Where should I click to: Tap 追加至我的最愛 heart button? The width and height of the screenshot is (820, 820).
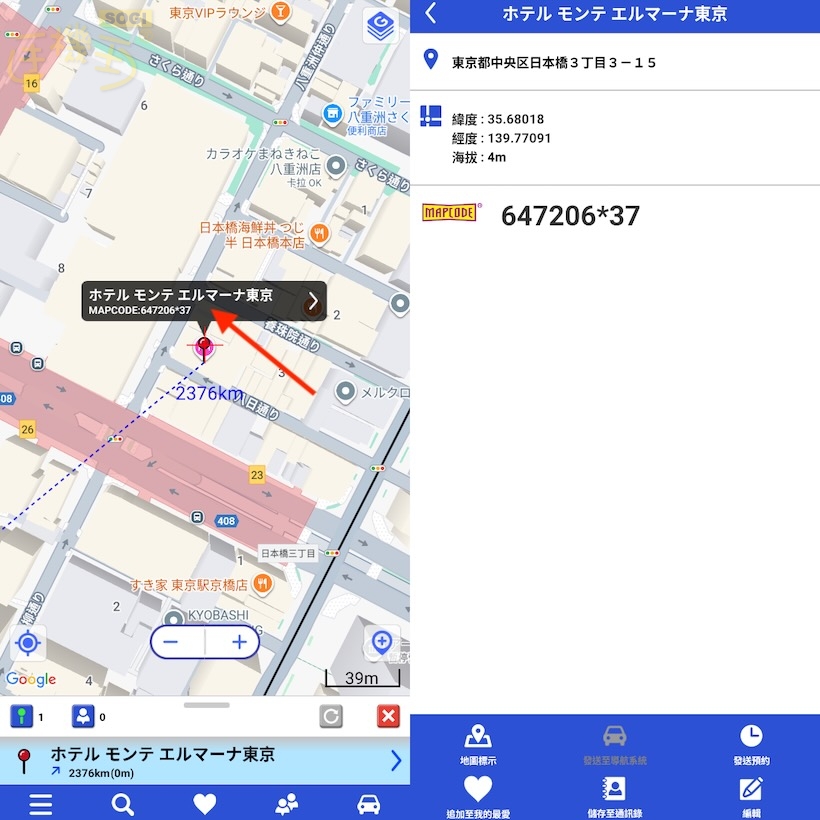pos(478,796)
